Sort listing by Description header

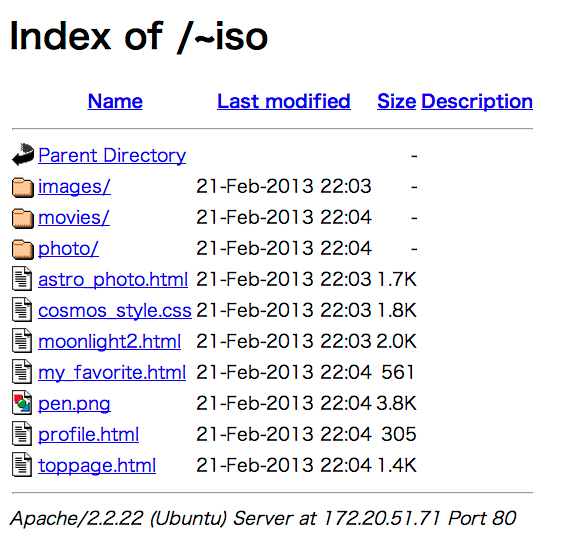click(x=477, y=101)
